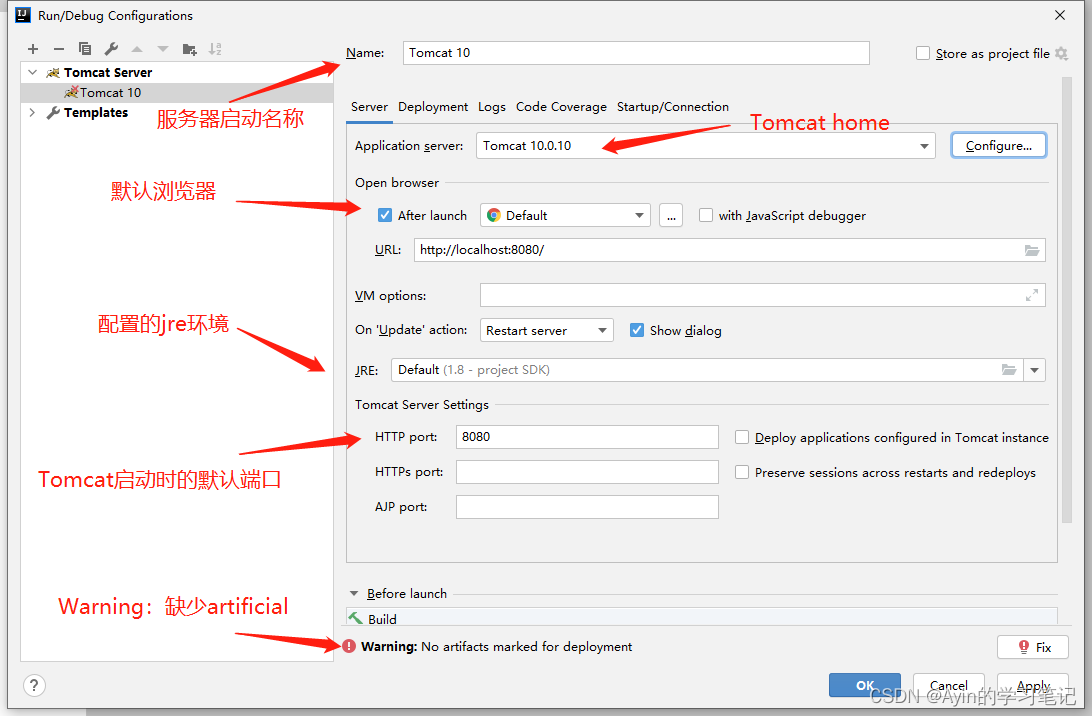The height and width of the screenshot is (716, 1092).
Task: Move configuration up arrow icon
Action: 137,49
